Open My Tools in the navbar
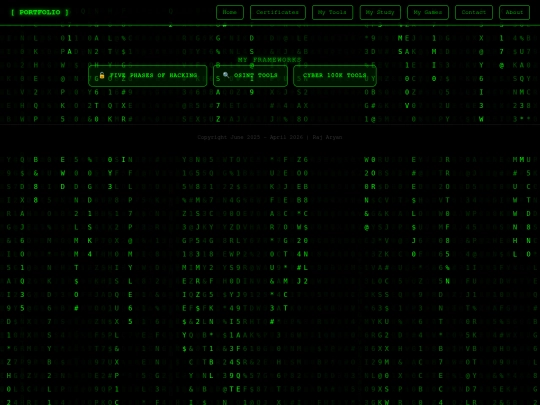Image resolution: width=540 pixels, height=405 pixels. coord(332,12)
